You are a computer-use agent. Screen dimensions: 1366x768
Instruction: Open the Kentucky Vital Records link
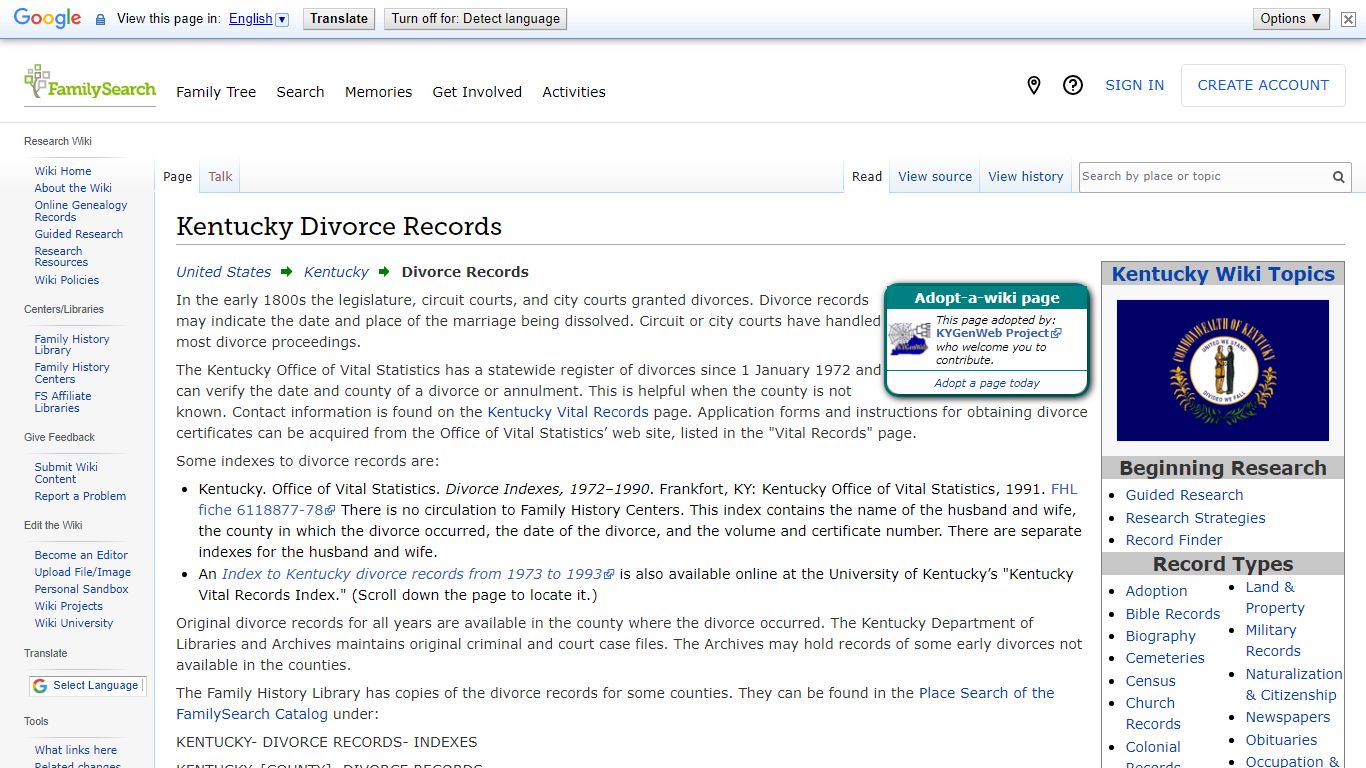(x=568, y=412)
